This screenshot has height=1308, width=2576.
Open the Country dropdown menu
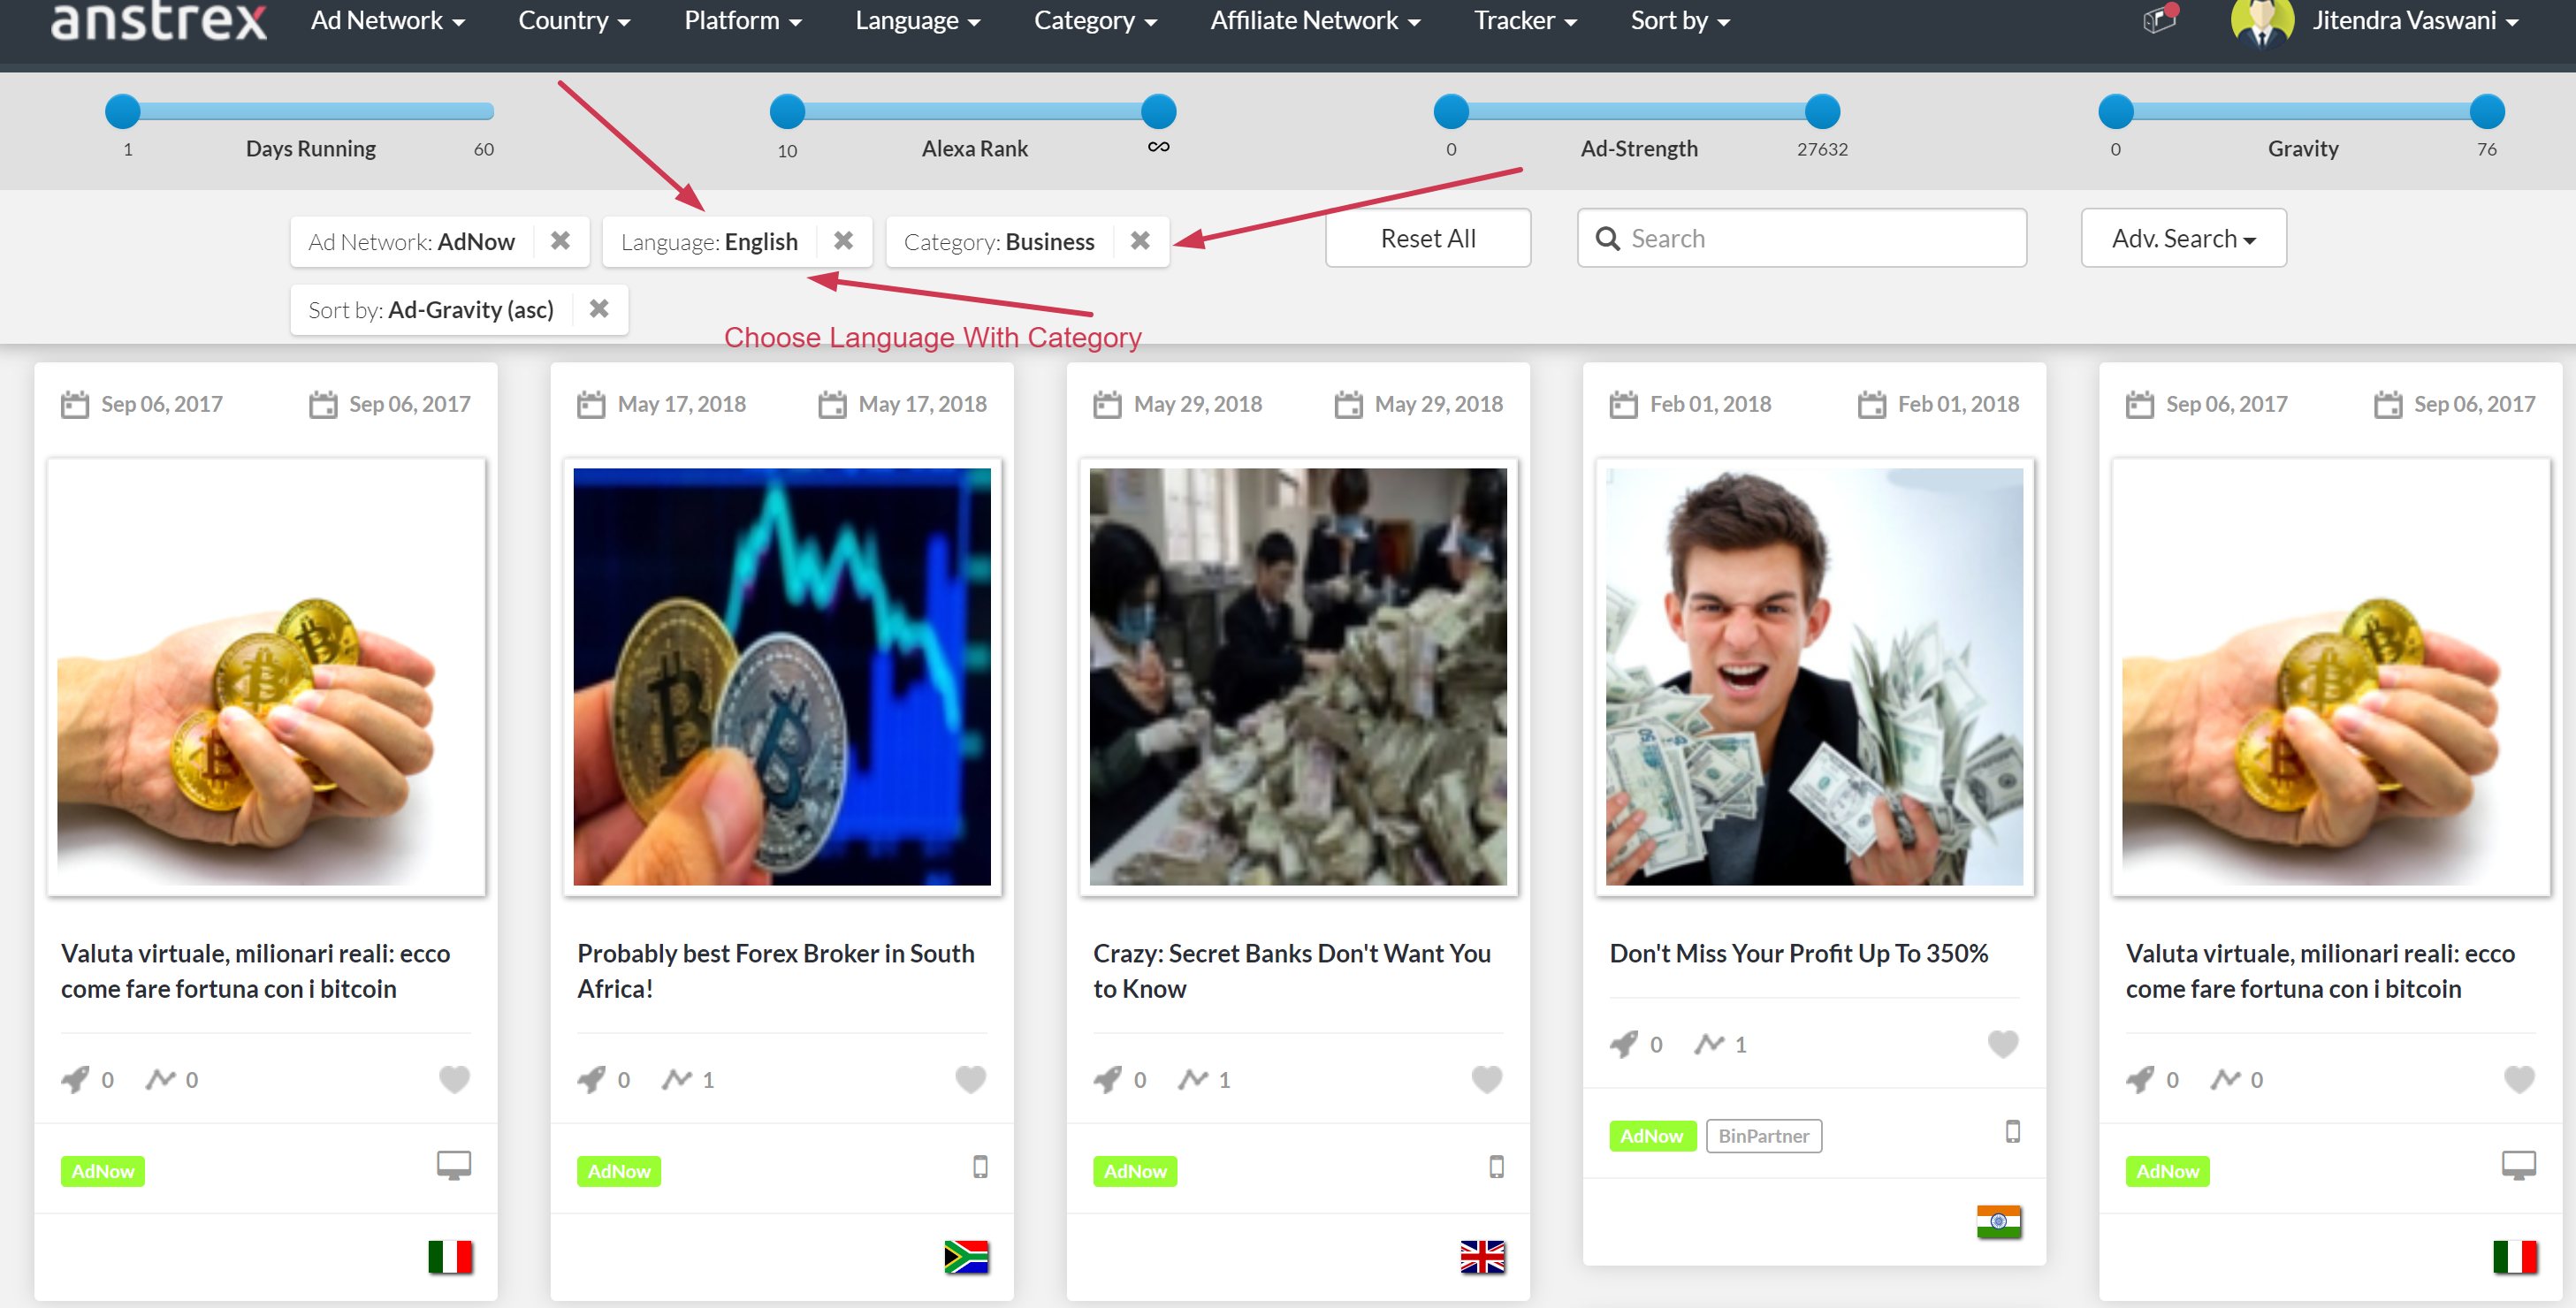pos(574,20)
